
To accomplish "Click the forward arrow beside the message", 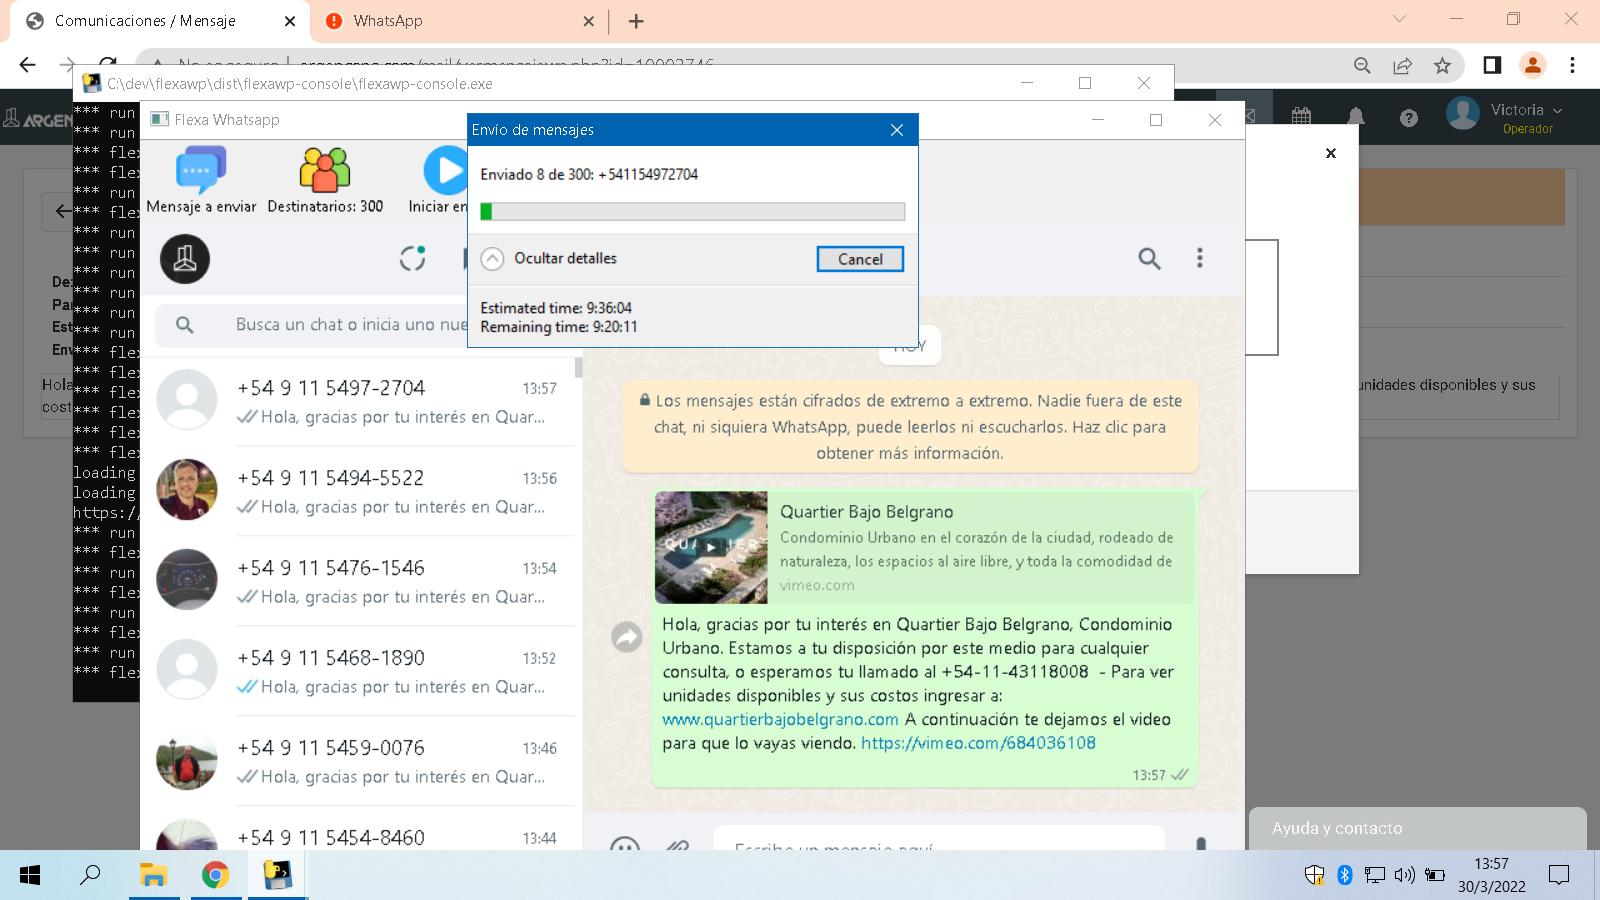I will click(x=627, y=636).
